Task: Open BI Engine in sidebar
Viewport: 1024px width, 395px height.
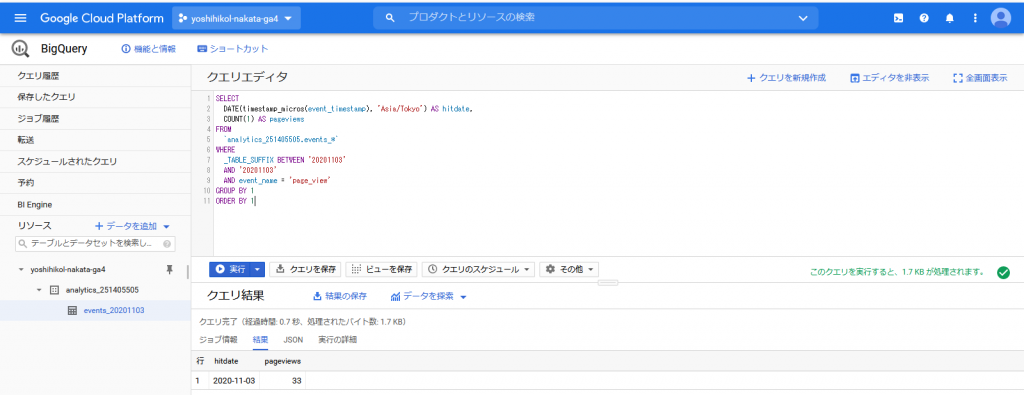Action: 95,204
